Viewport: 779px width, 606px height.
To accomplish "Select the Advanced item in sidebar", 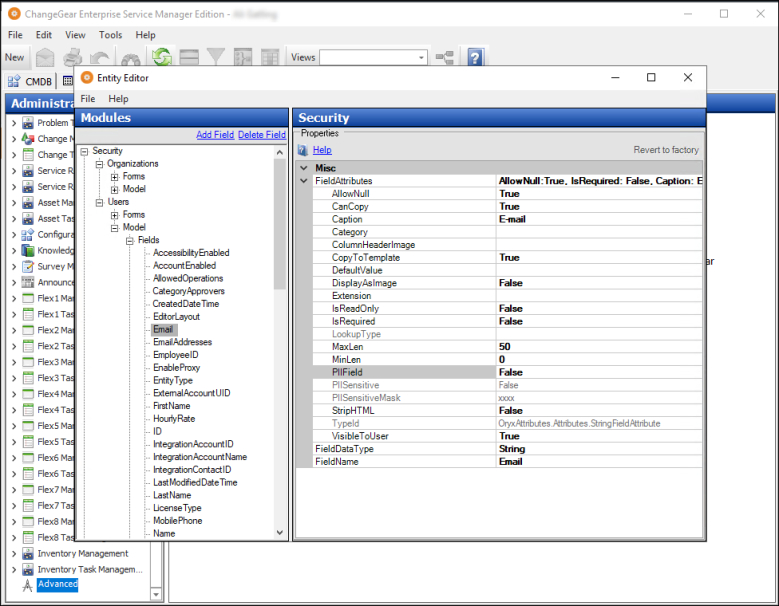I will pos(58,584).
